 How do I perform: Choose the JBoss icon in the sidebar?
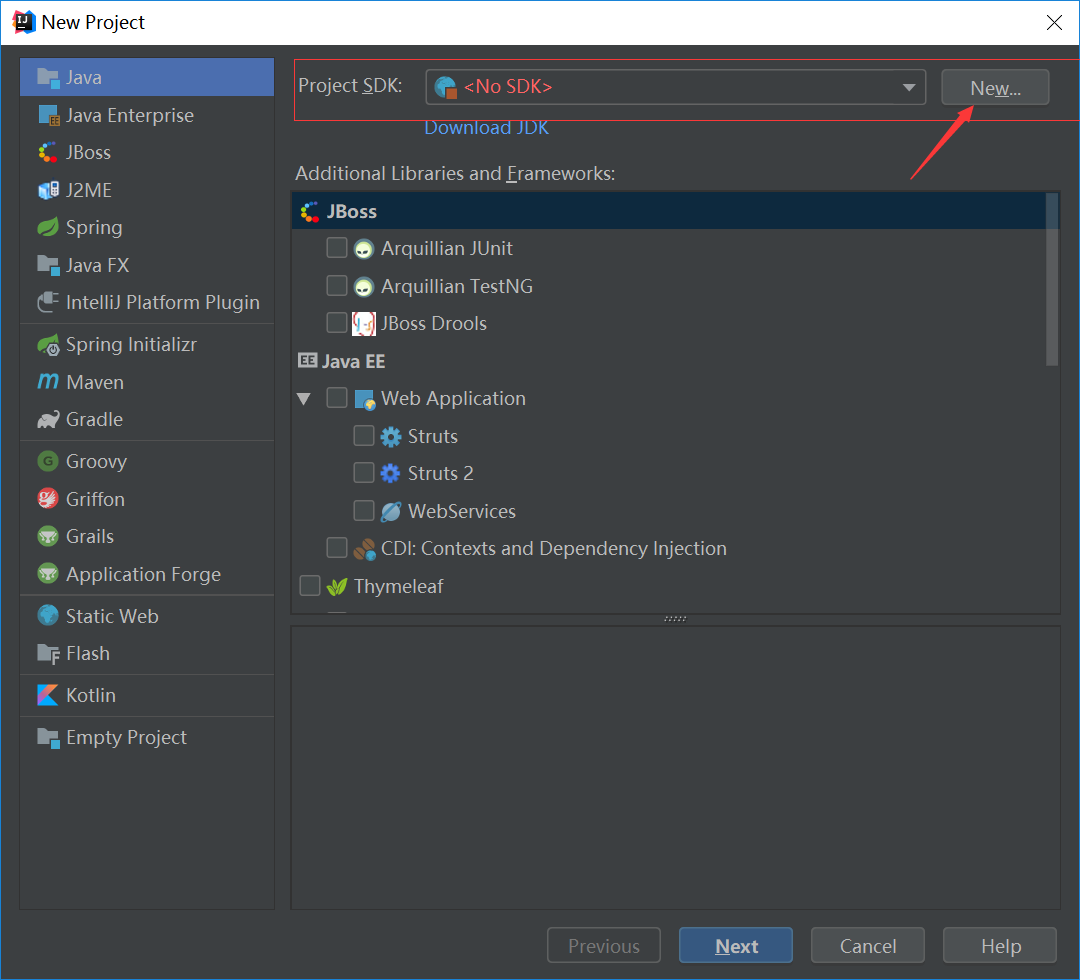coord(48,153)
